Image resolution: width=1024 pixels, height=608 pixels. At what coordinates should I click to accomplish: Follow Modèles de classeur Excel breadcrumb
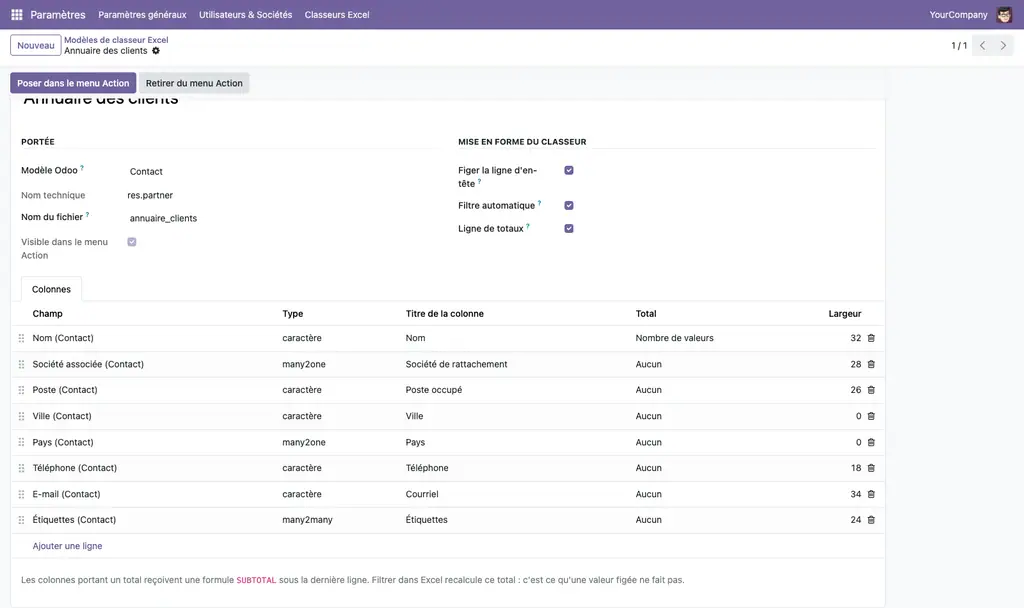click(x=116, y=40)
